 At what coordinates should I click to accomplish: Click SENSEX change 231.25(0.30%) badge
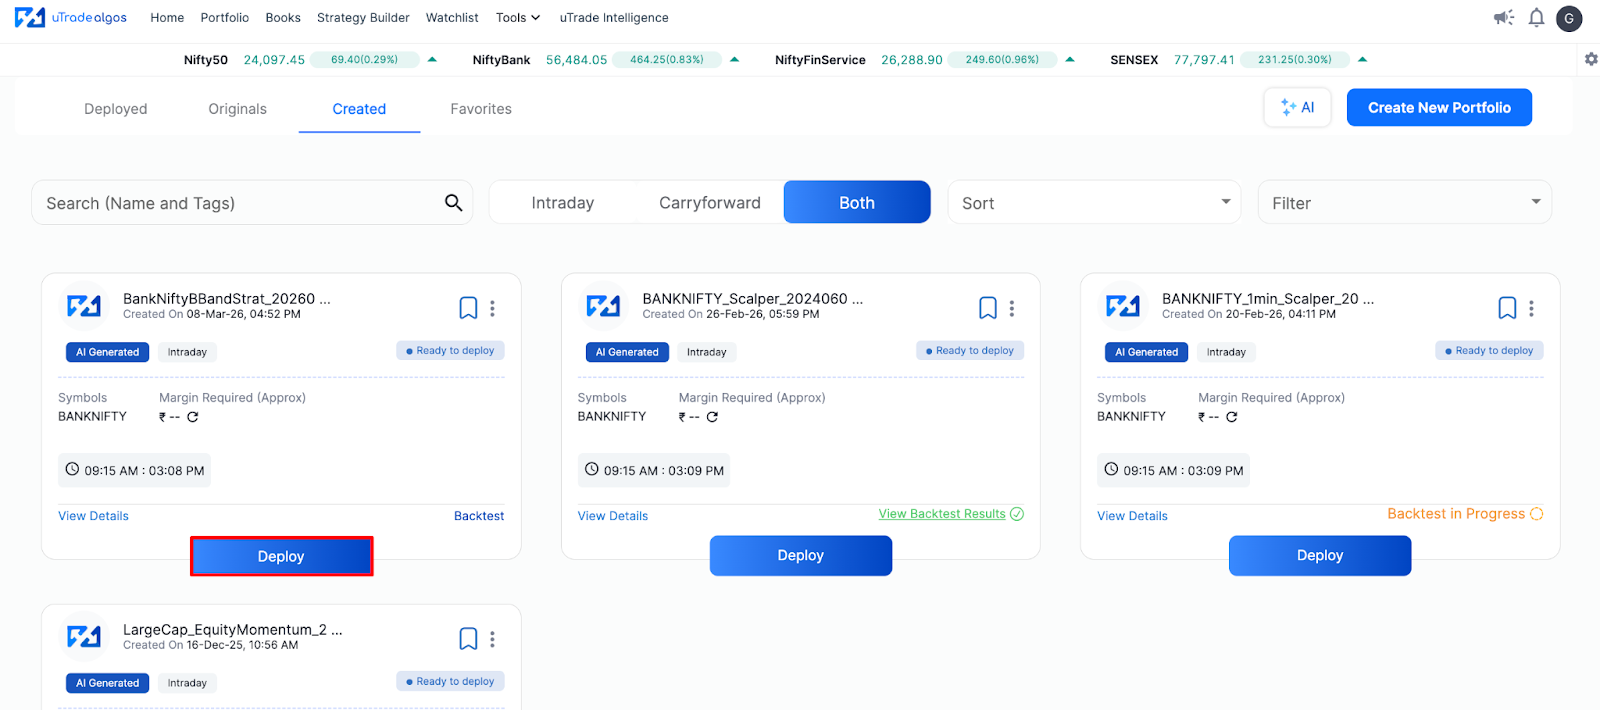[x=1295, y=60]
